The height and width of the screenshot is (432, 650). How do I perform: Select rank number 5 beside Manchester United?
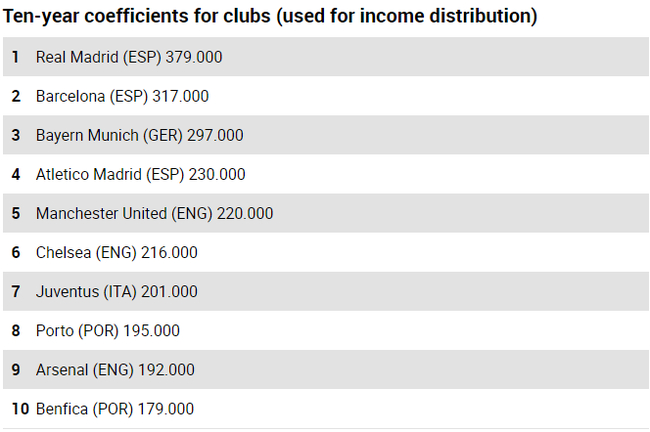click(15, 213)
